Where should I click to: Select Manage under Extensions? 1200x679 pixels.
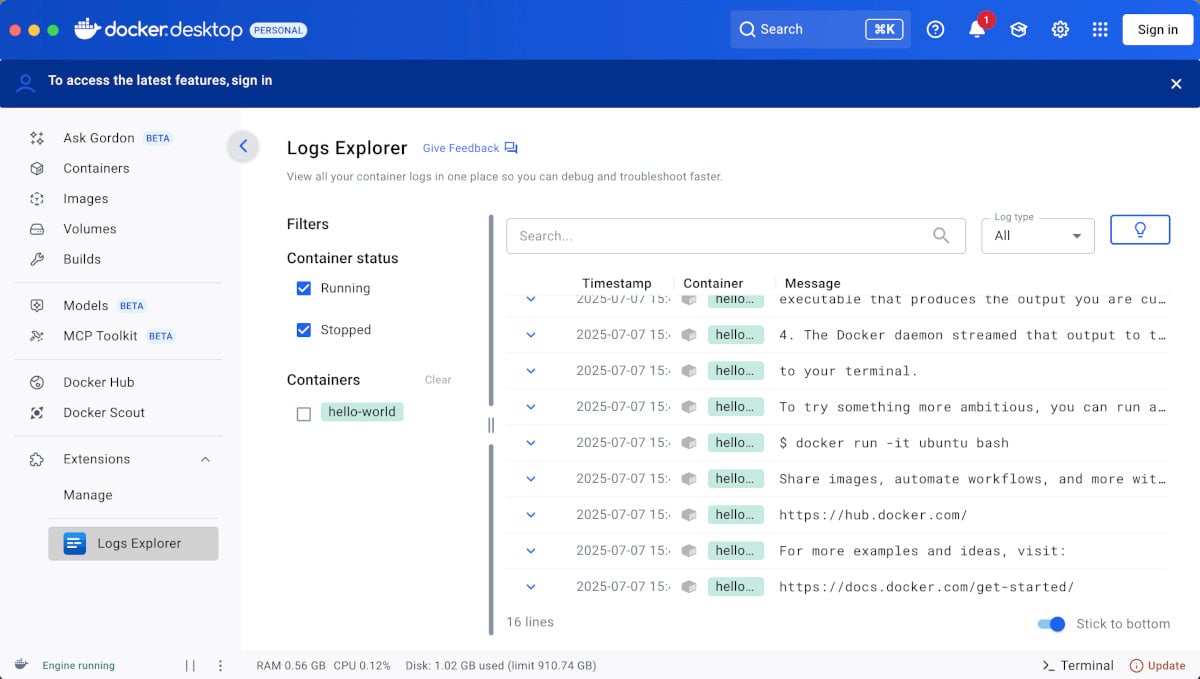pos(88,495)
